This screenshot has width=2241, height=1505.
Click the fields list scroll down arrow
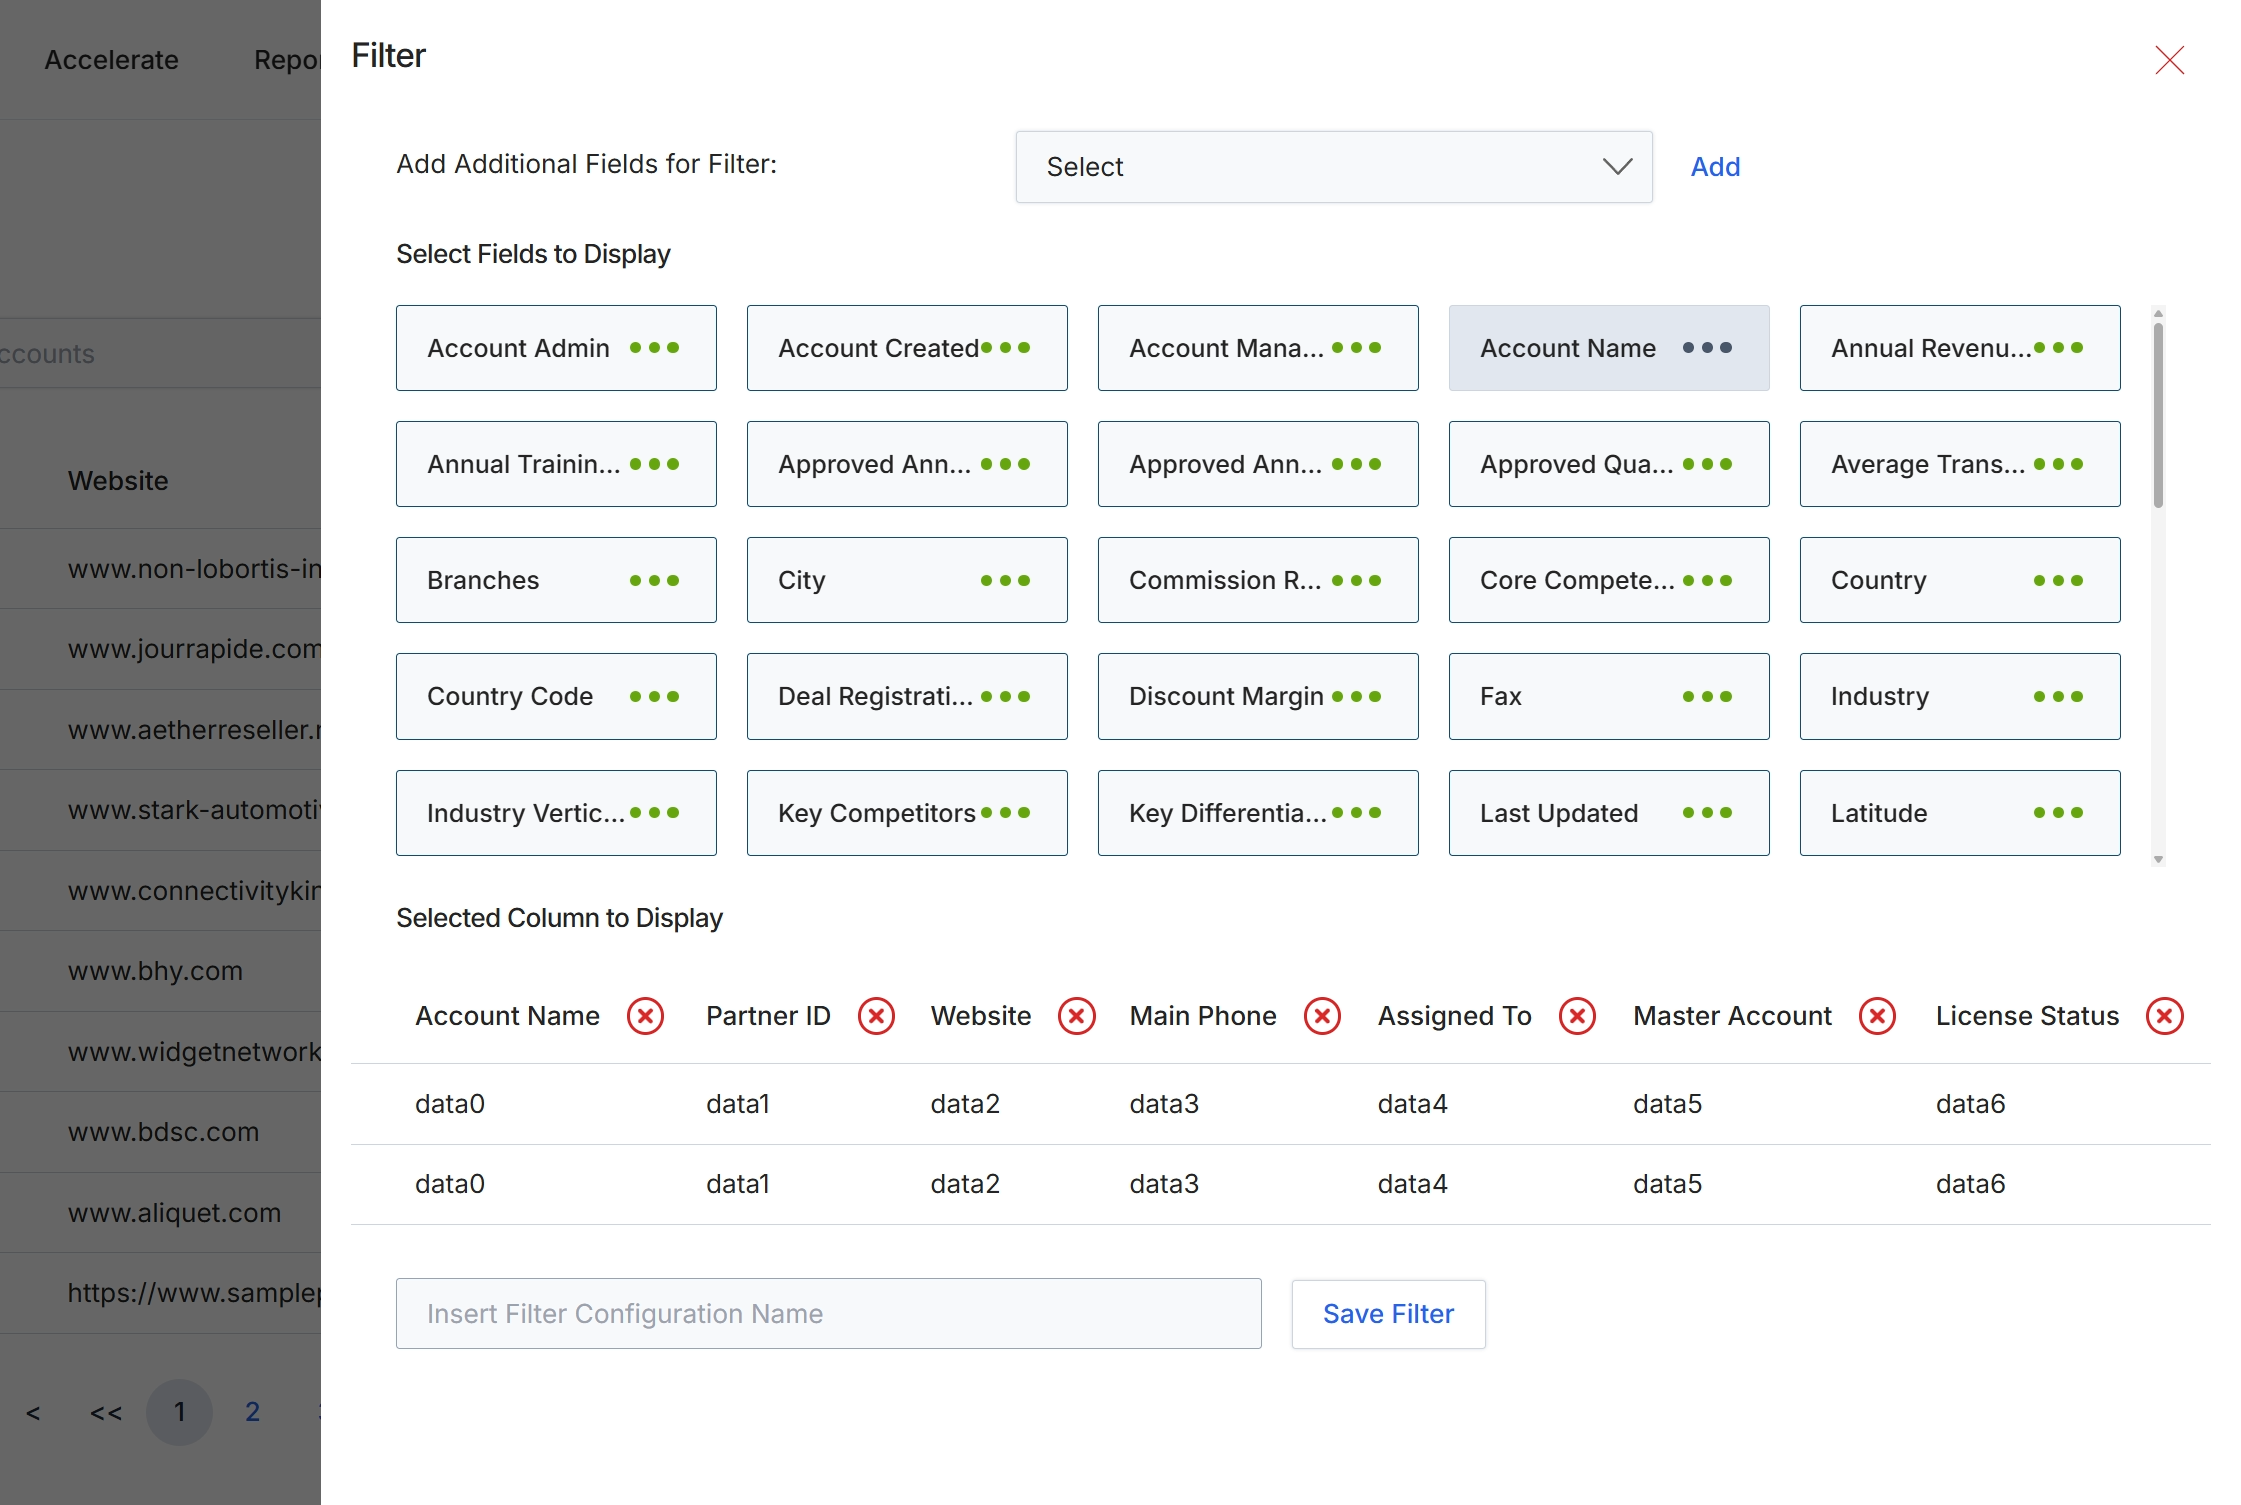pos(2158,859)
